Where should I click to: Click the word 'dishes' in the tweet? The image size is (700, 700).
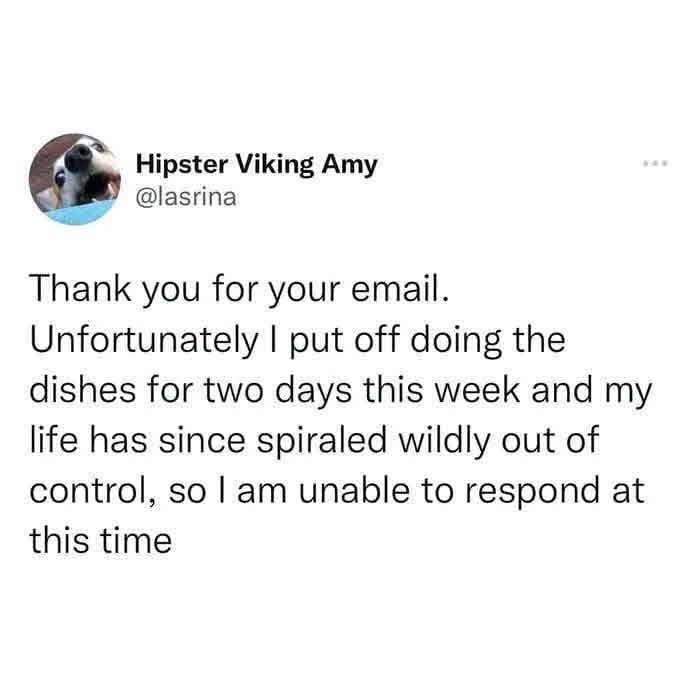[x=83, y=390]
